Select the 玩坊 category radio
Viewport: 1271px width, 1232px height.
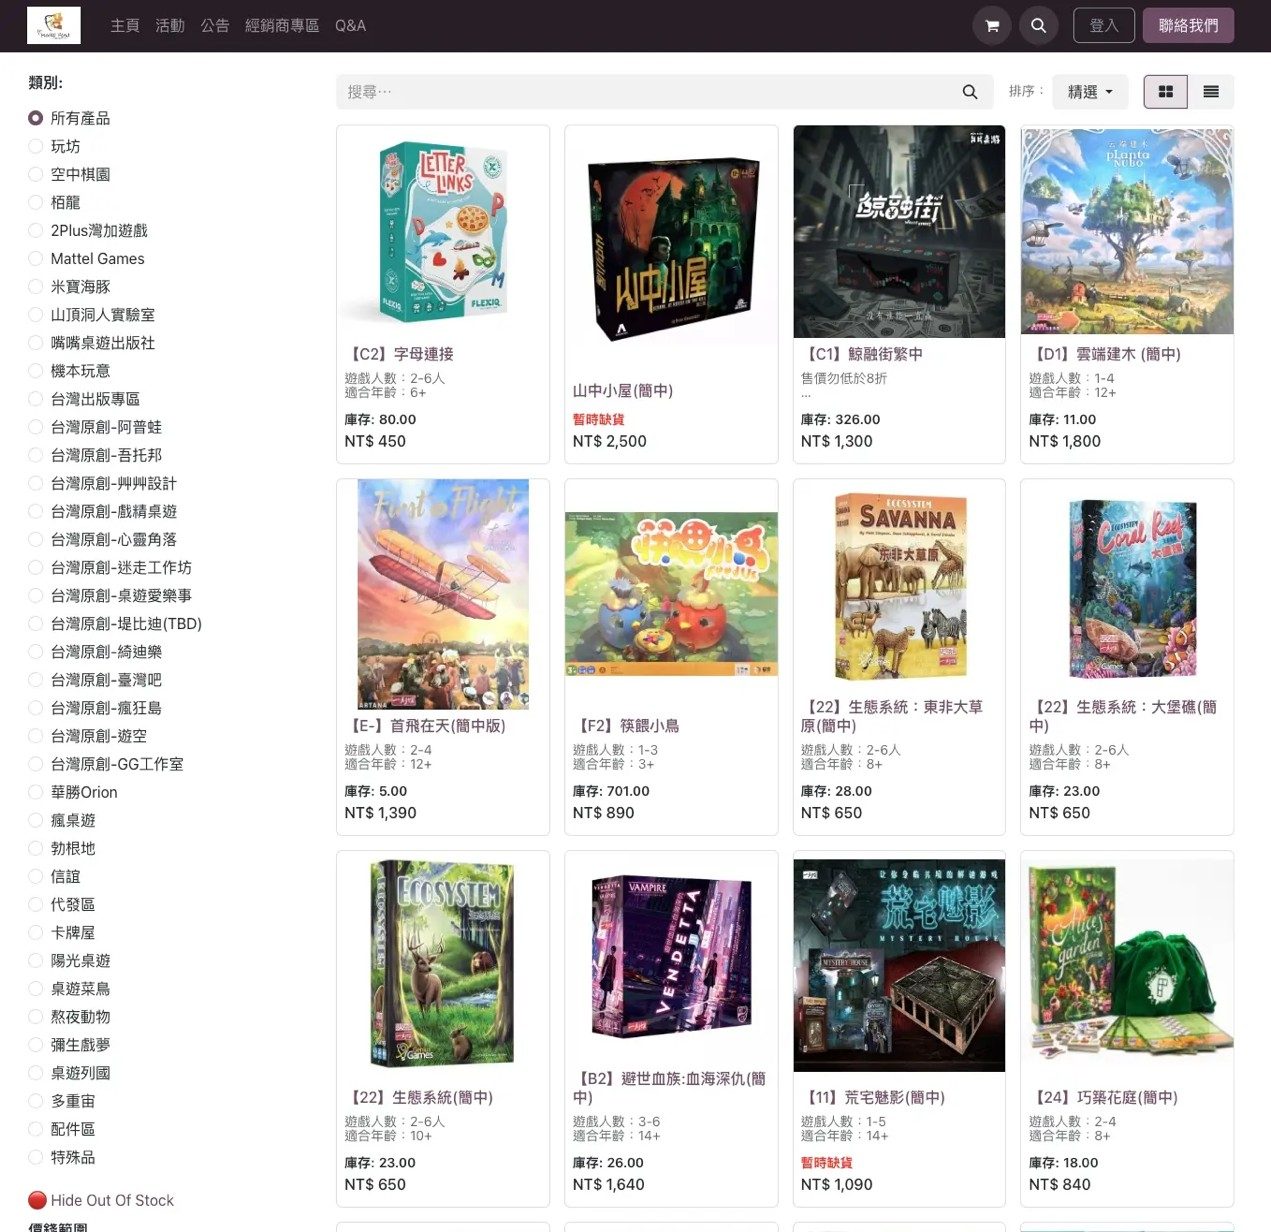pos(36,146)
